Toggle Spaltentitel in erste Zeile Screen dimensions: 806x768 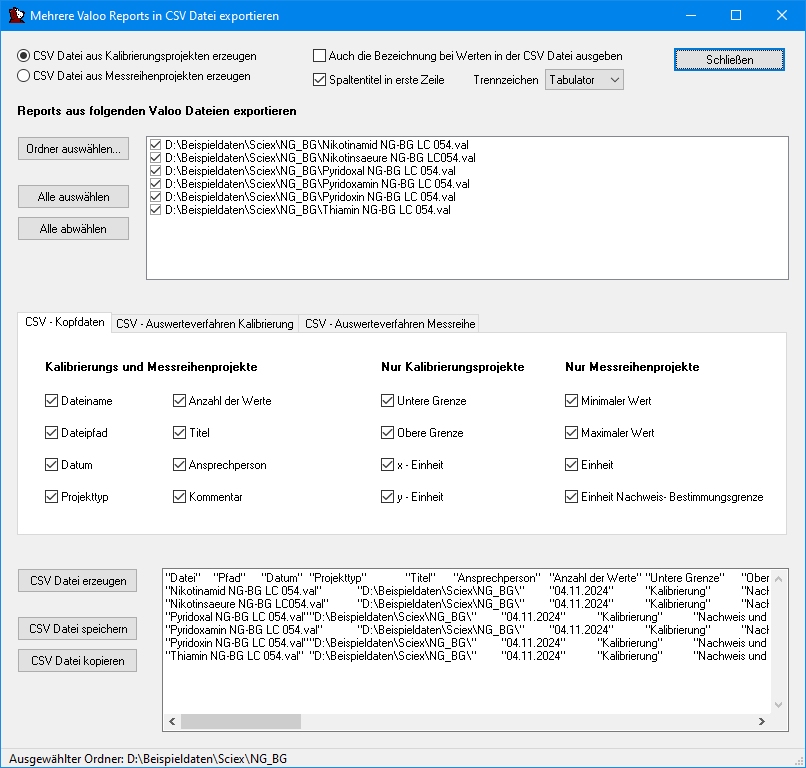[320, 79]
